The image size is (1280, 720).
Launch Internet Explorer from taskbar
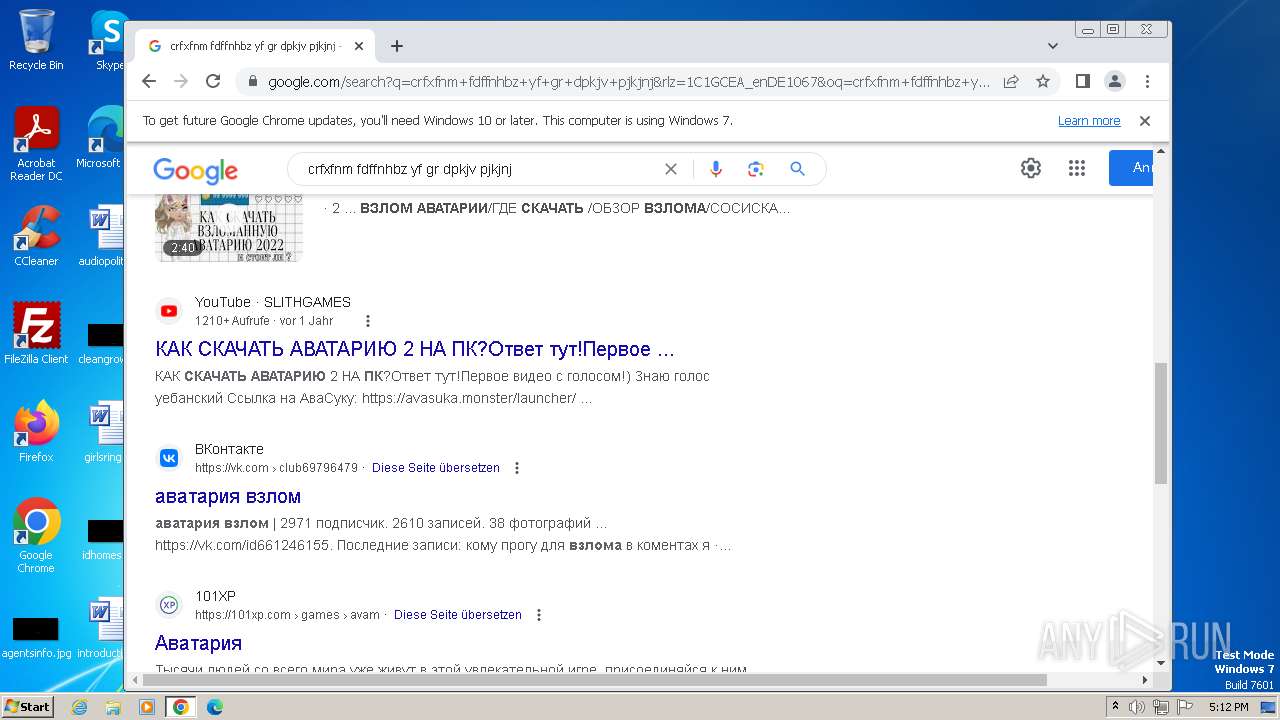pos(80,707)
